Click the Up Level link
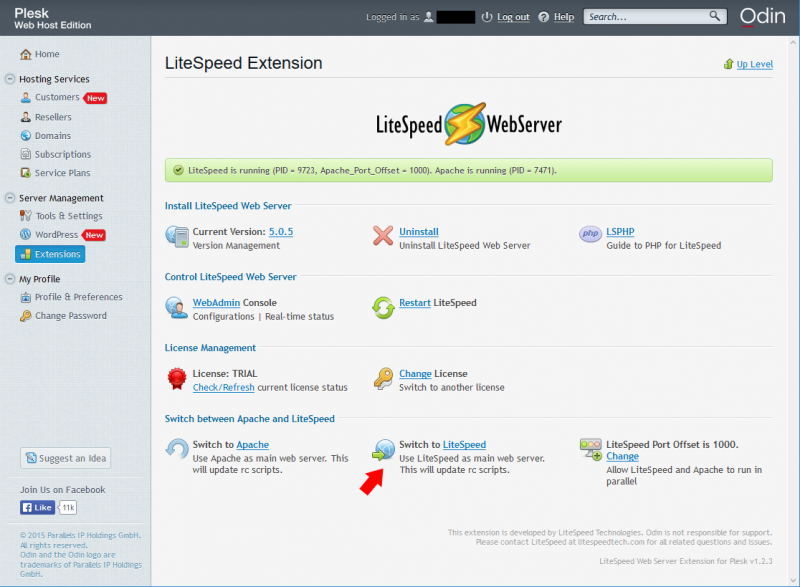Screen dimensions: 800x587 click(755, 64)
